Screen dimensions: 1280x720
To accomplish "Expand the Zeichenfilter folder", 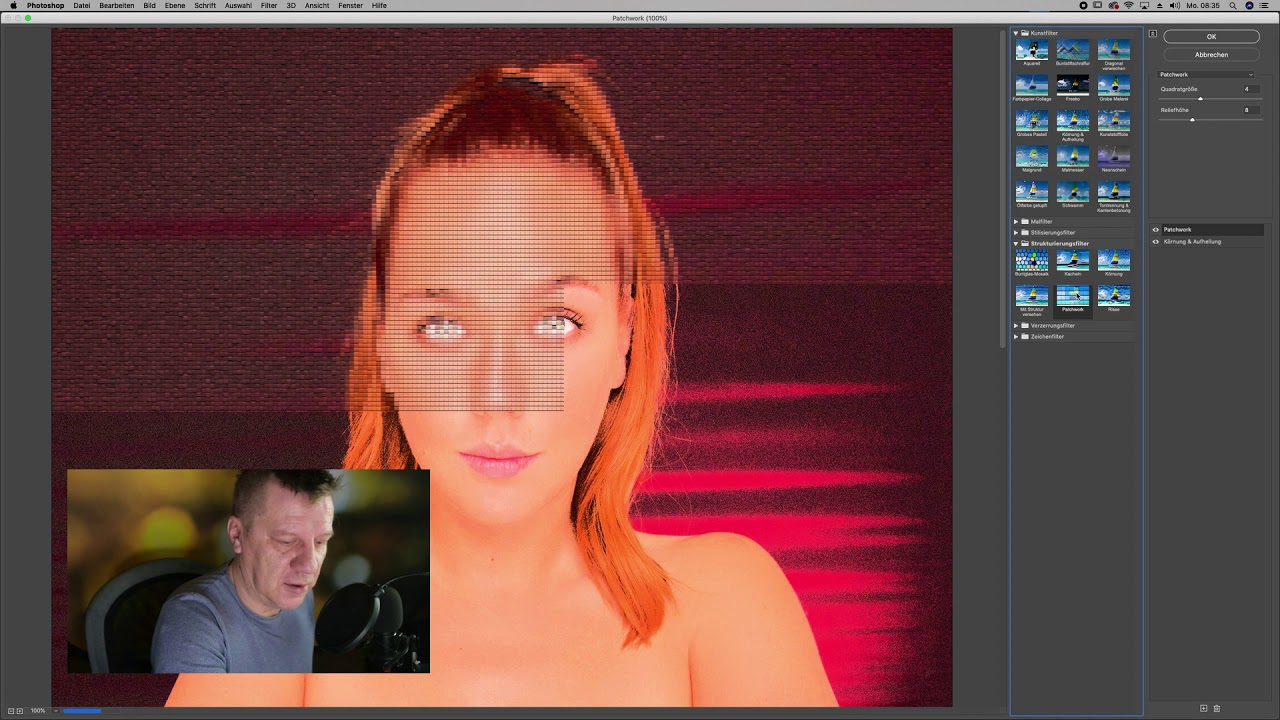I will (x=1016, y=336).
